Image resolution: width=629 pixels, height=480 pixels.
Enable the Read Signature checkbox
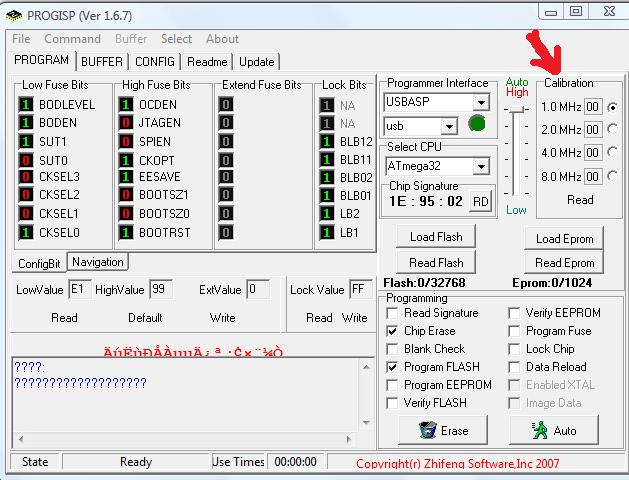tap(393, 313)
